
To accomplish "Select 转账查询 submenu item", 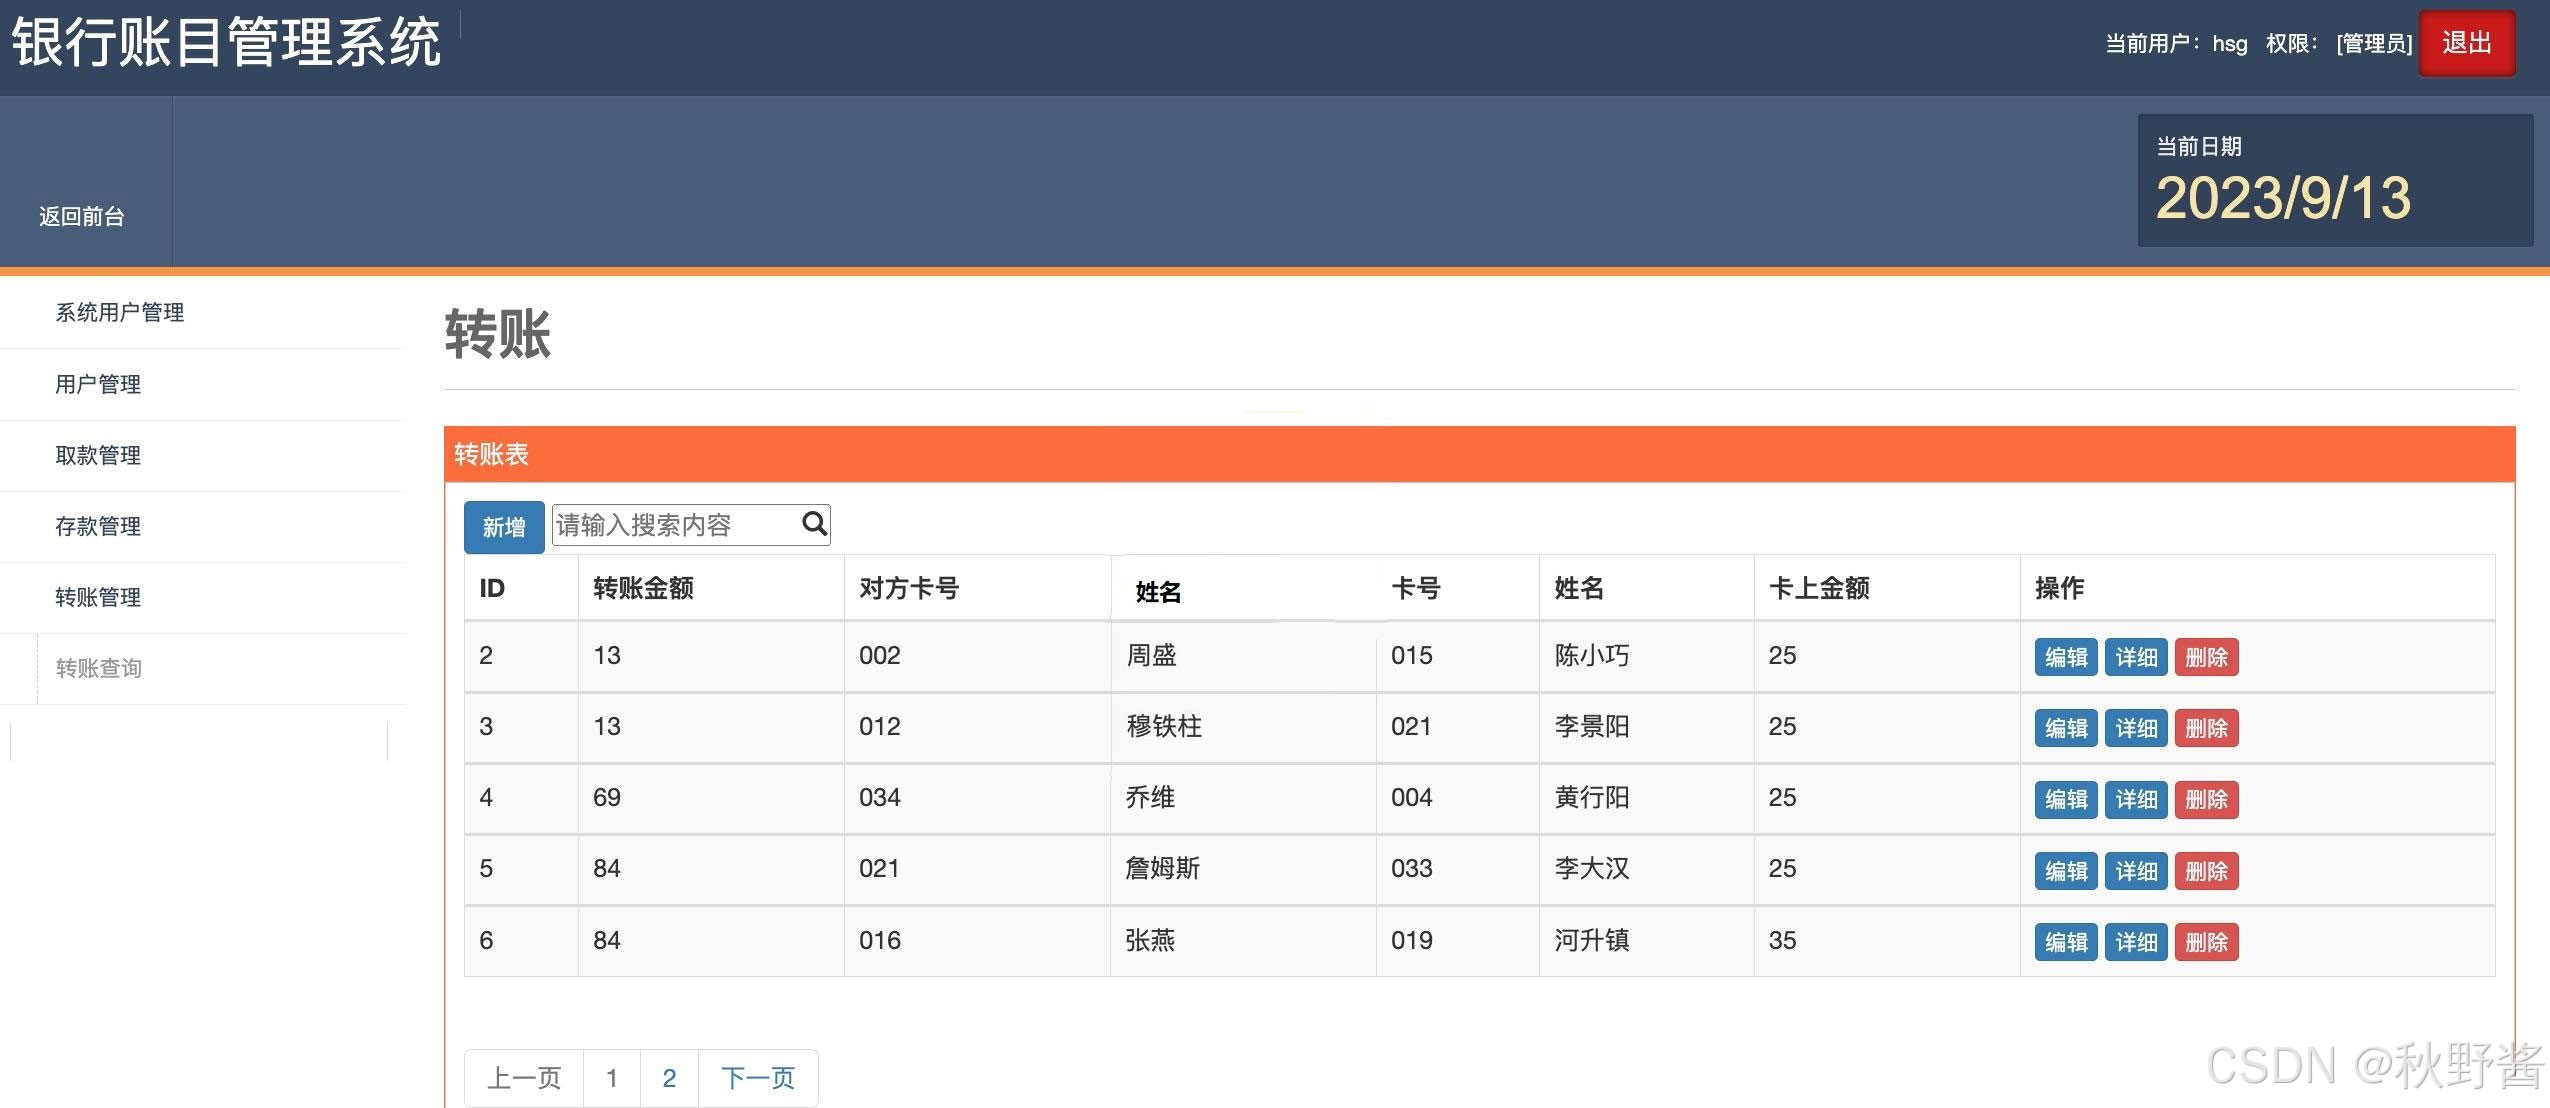I will point(99,669).
